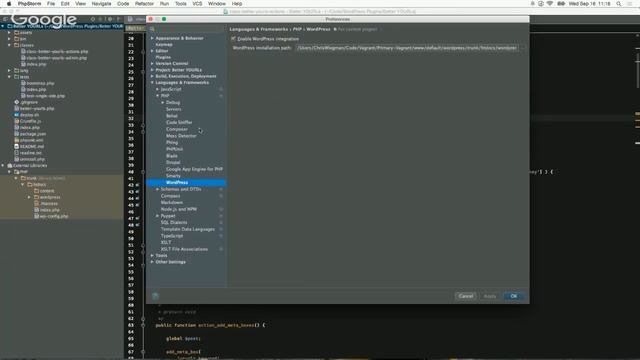Select Google App Engine for PHP
The image size is (640, 360).
coord(194,169)
